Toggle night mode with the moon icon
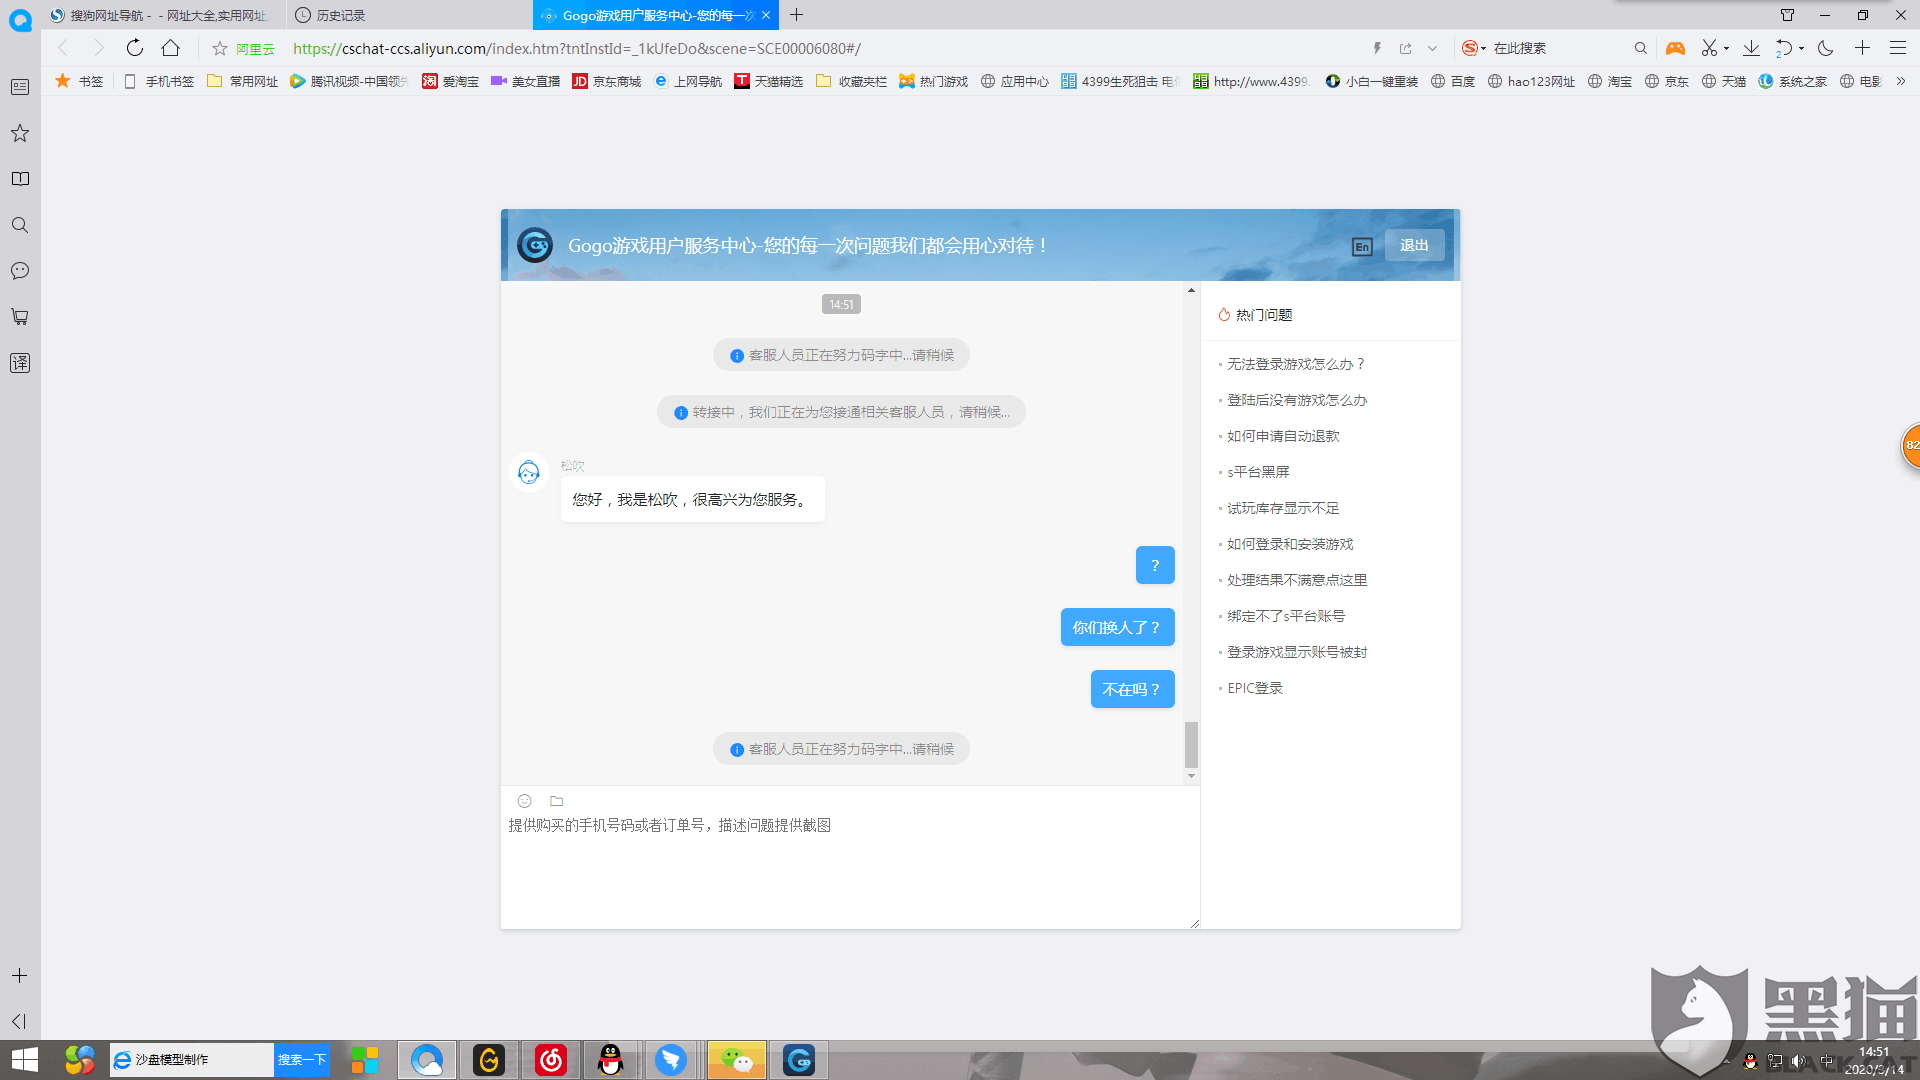Viewport: 1920px width, 1080px height. coord(1827,47)
